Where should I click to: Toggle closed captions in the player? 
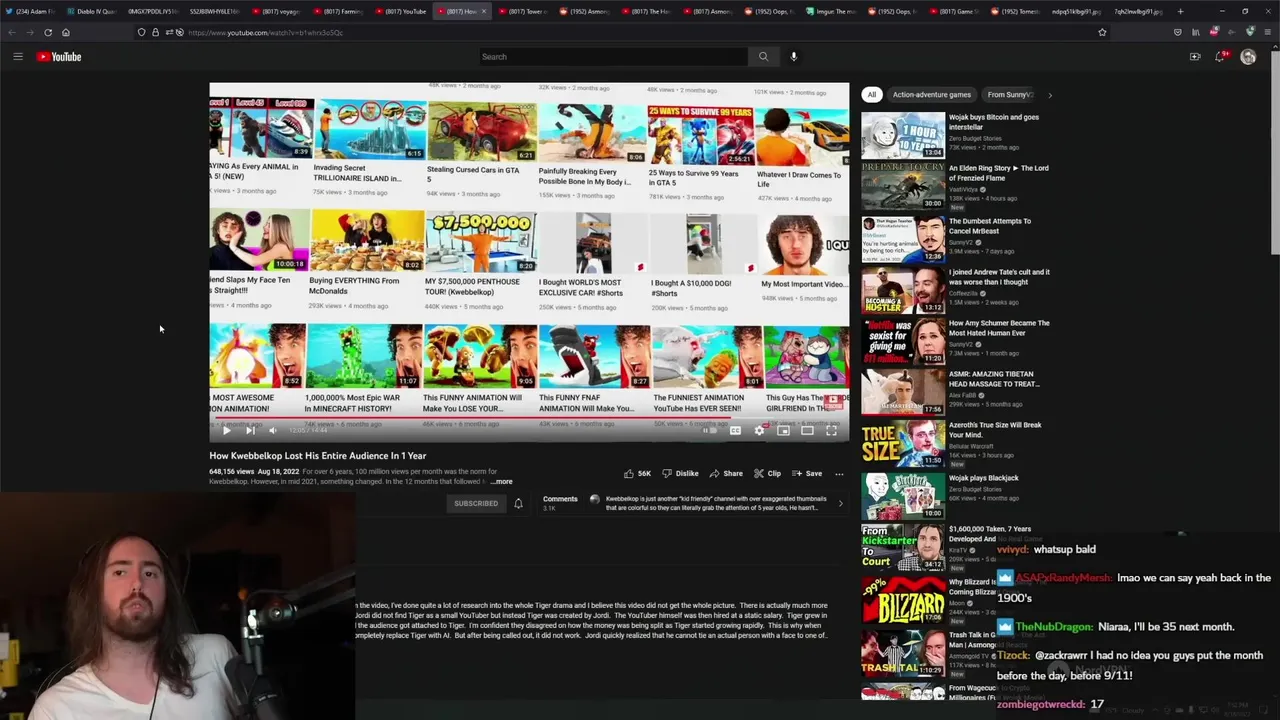tap(735, 430)
